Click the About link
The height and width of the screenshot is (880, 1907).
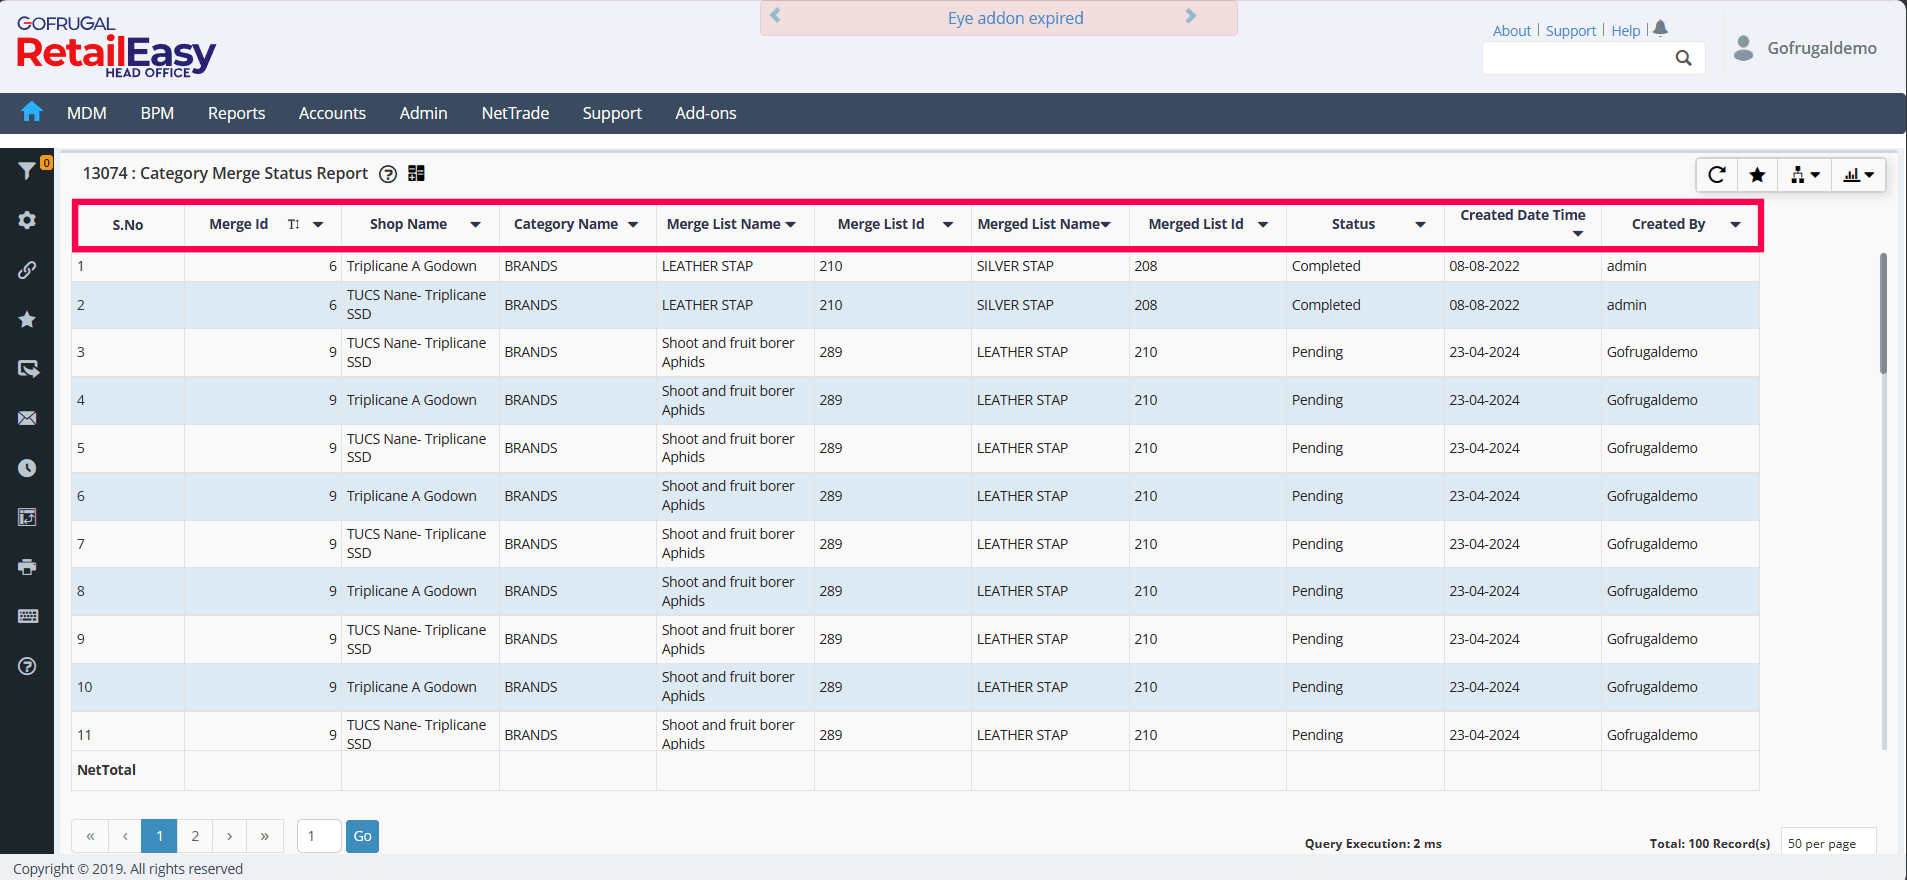pos(1511,31)
